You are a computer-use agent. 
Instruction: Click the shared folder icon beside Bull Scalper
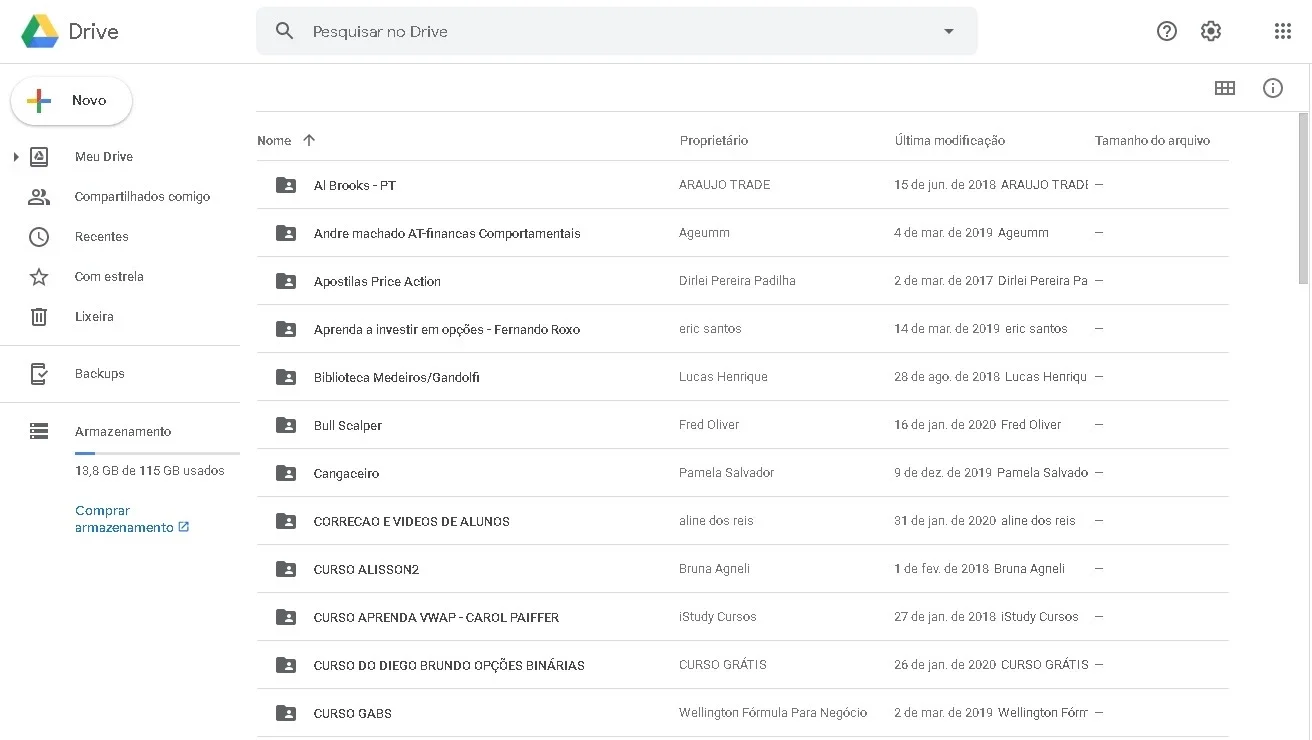point(286,425)
